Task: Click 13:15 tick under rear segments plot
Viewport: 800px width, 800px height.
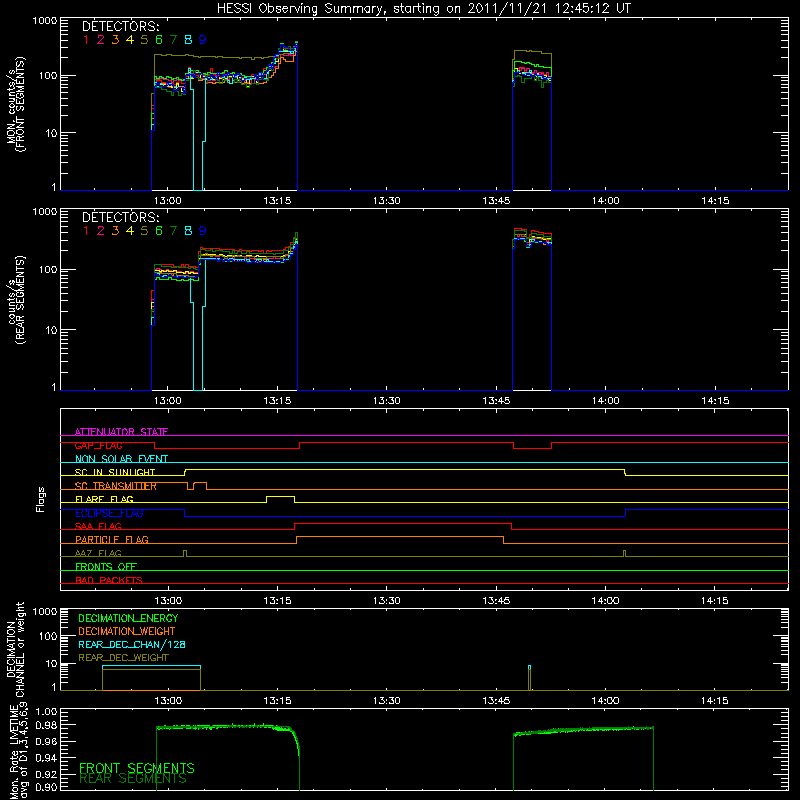Action: (277, 401)
